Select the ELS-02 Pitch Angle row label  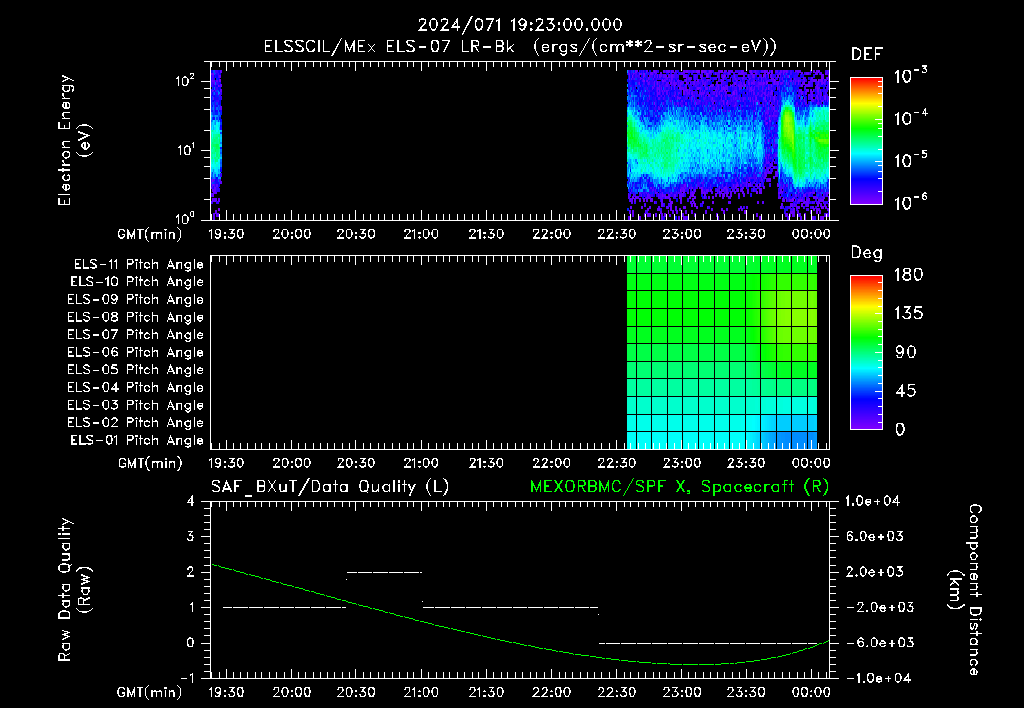click(x=135, y=423)
